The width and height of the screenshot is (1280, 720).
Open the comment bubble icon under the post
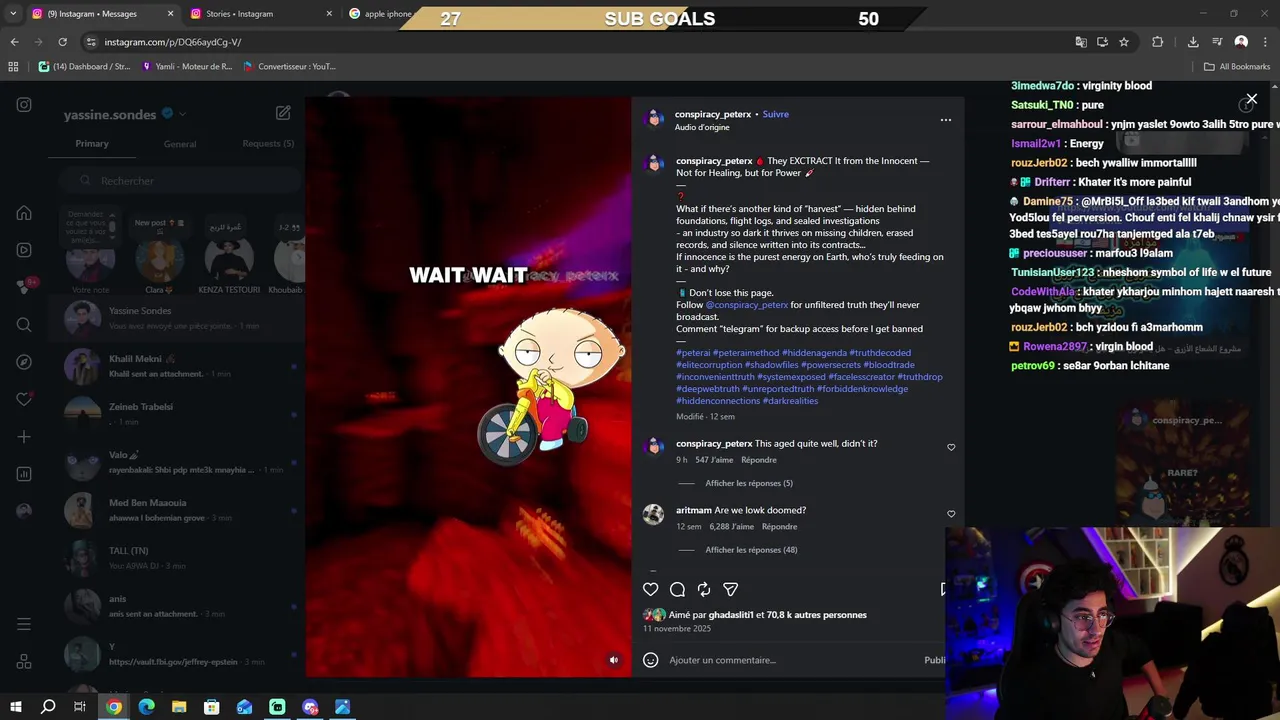coord(677,590)
